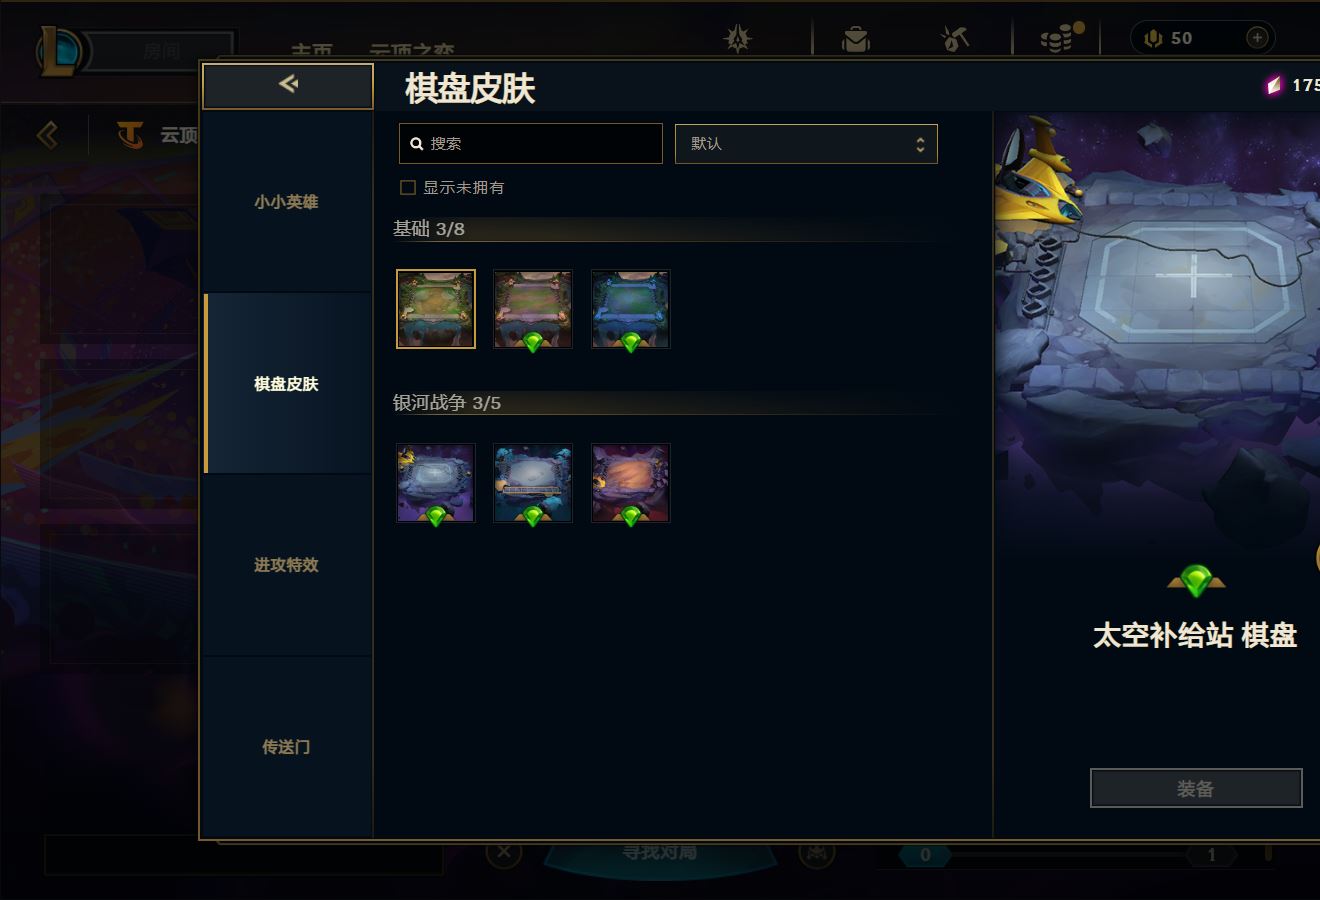The height and width of the screenshot is (900, 1320).
Task: Click the 装备 equip button
Action: (x=1196, y=788)
